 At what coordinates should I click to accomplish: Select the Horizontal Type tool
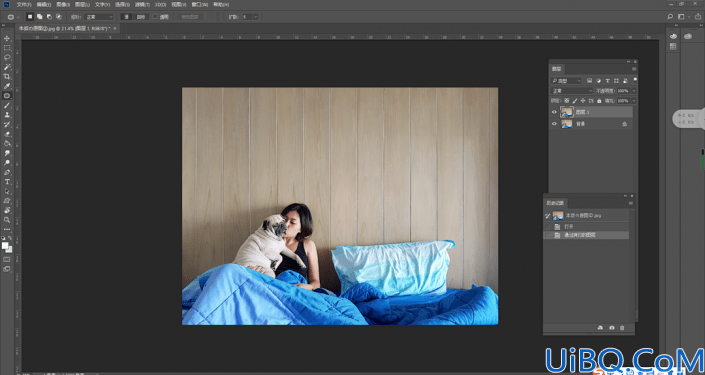pyautogui.click(x=7, y=182)
